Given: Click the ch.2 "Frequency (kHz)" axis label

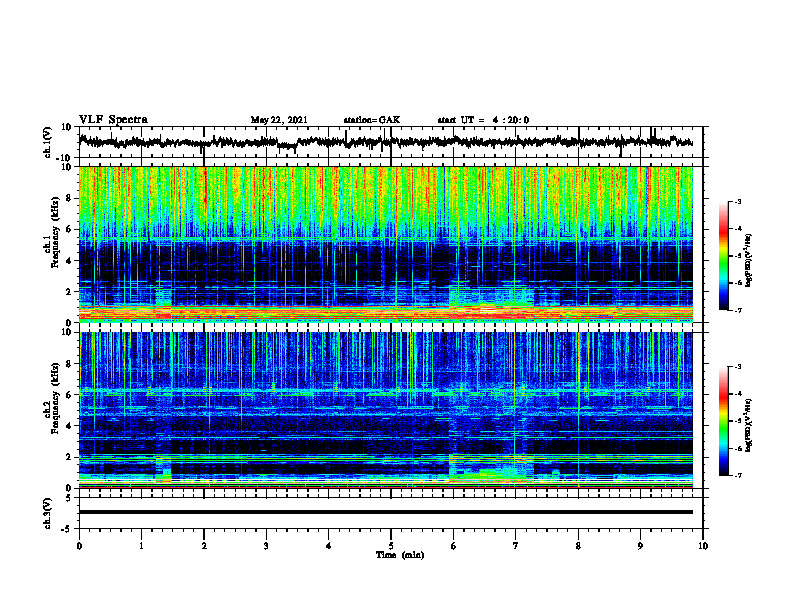Looking at the screenshot, I should click(55, 398).
